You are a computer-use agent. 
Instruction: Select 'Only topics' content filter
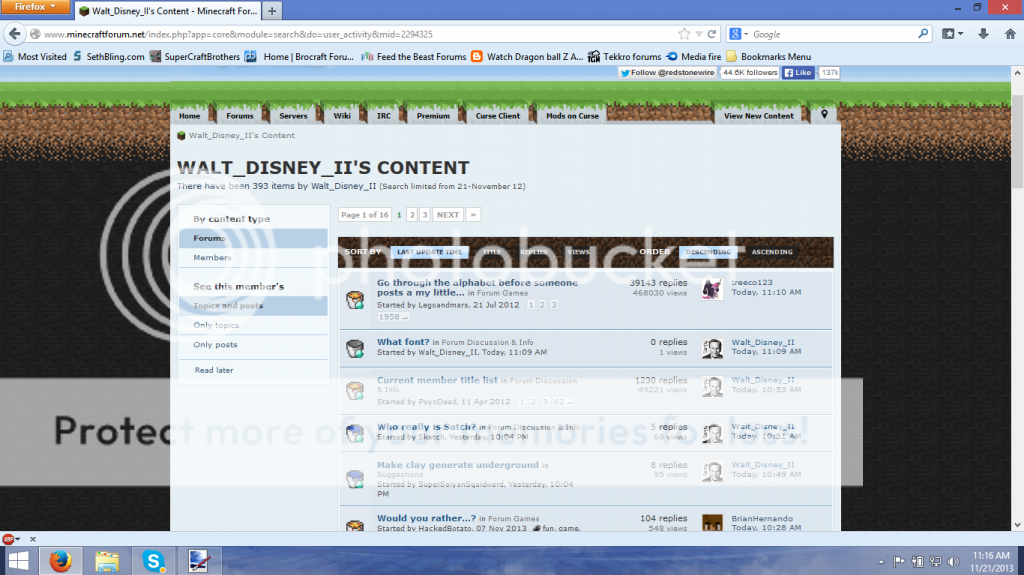click(215, 325)
